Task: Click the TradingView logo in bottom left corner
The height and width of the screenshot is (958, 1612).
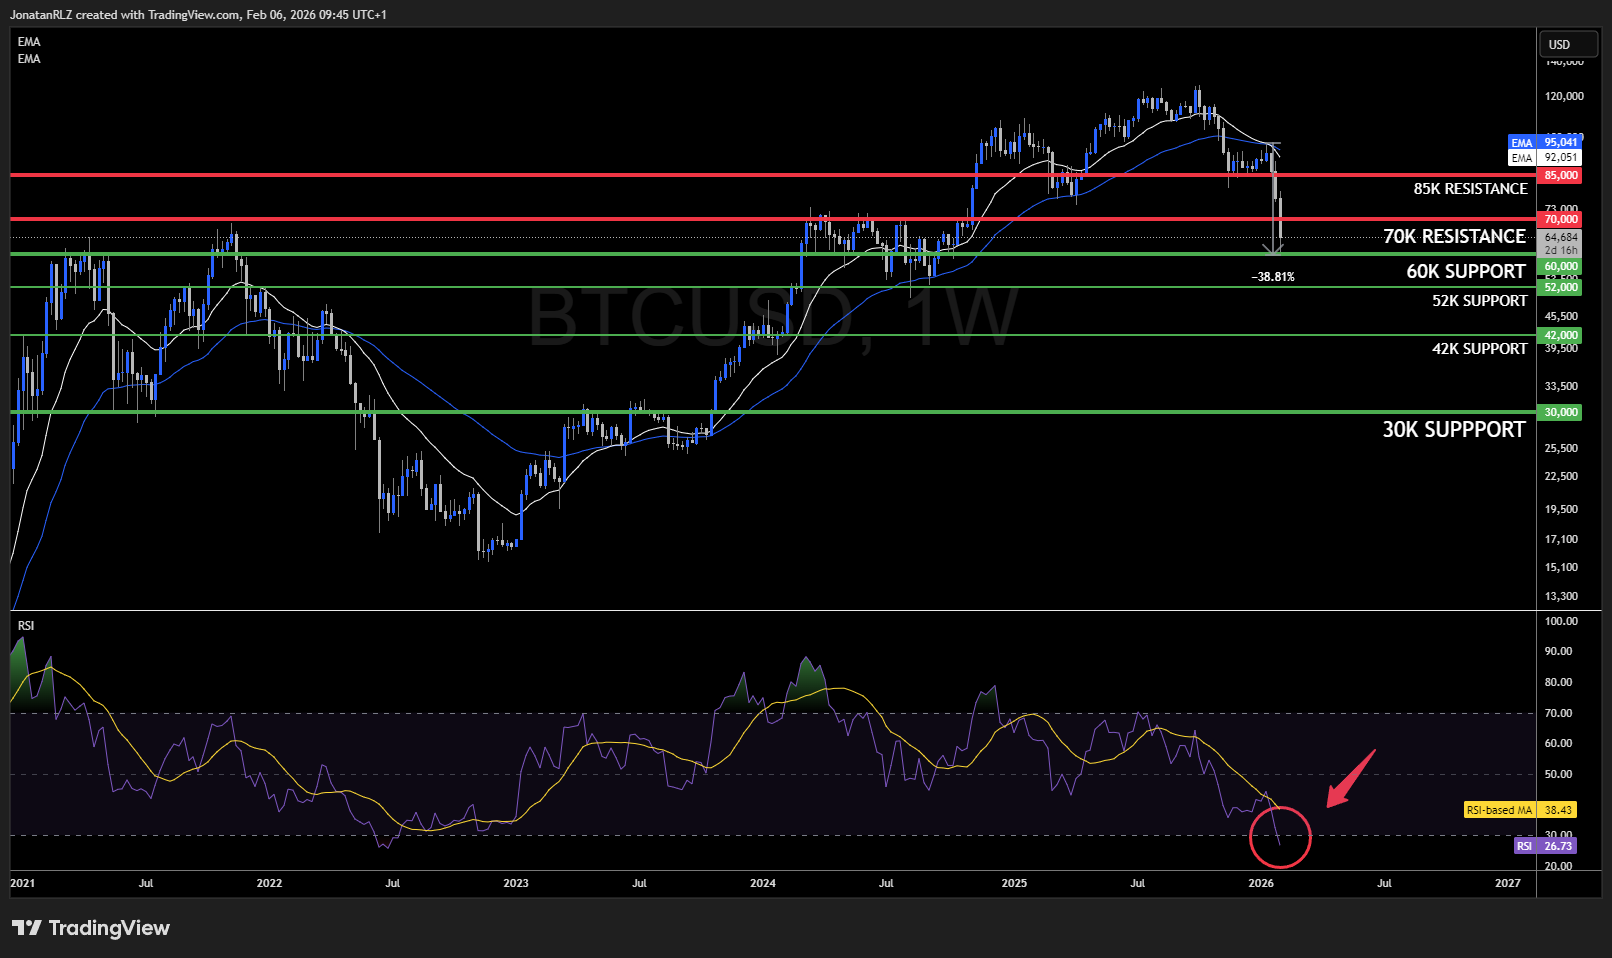Action: click(90, 927)
